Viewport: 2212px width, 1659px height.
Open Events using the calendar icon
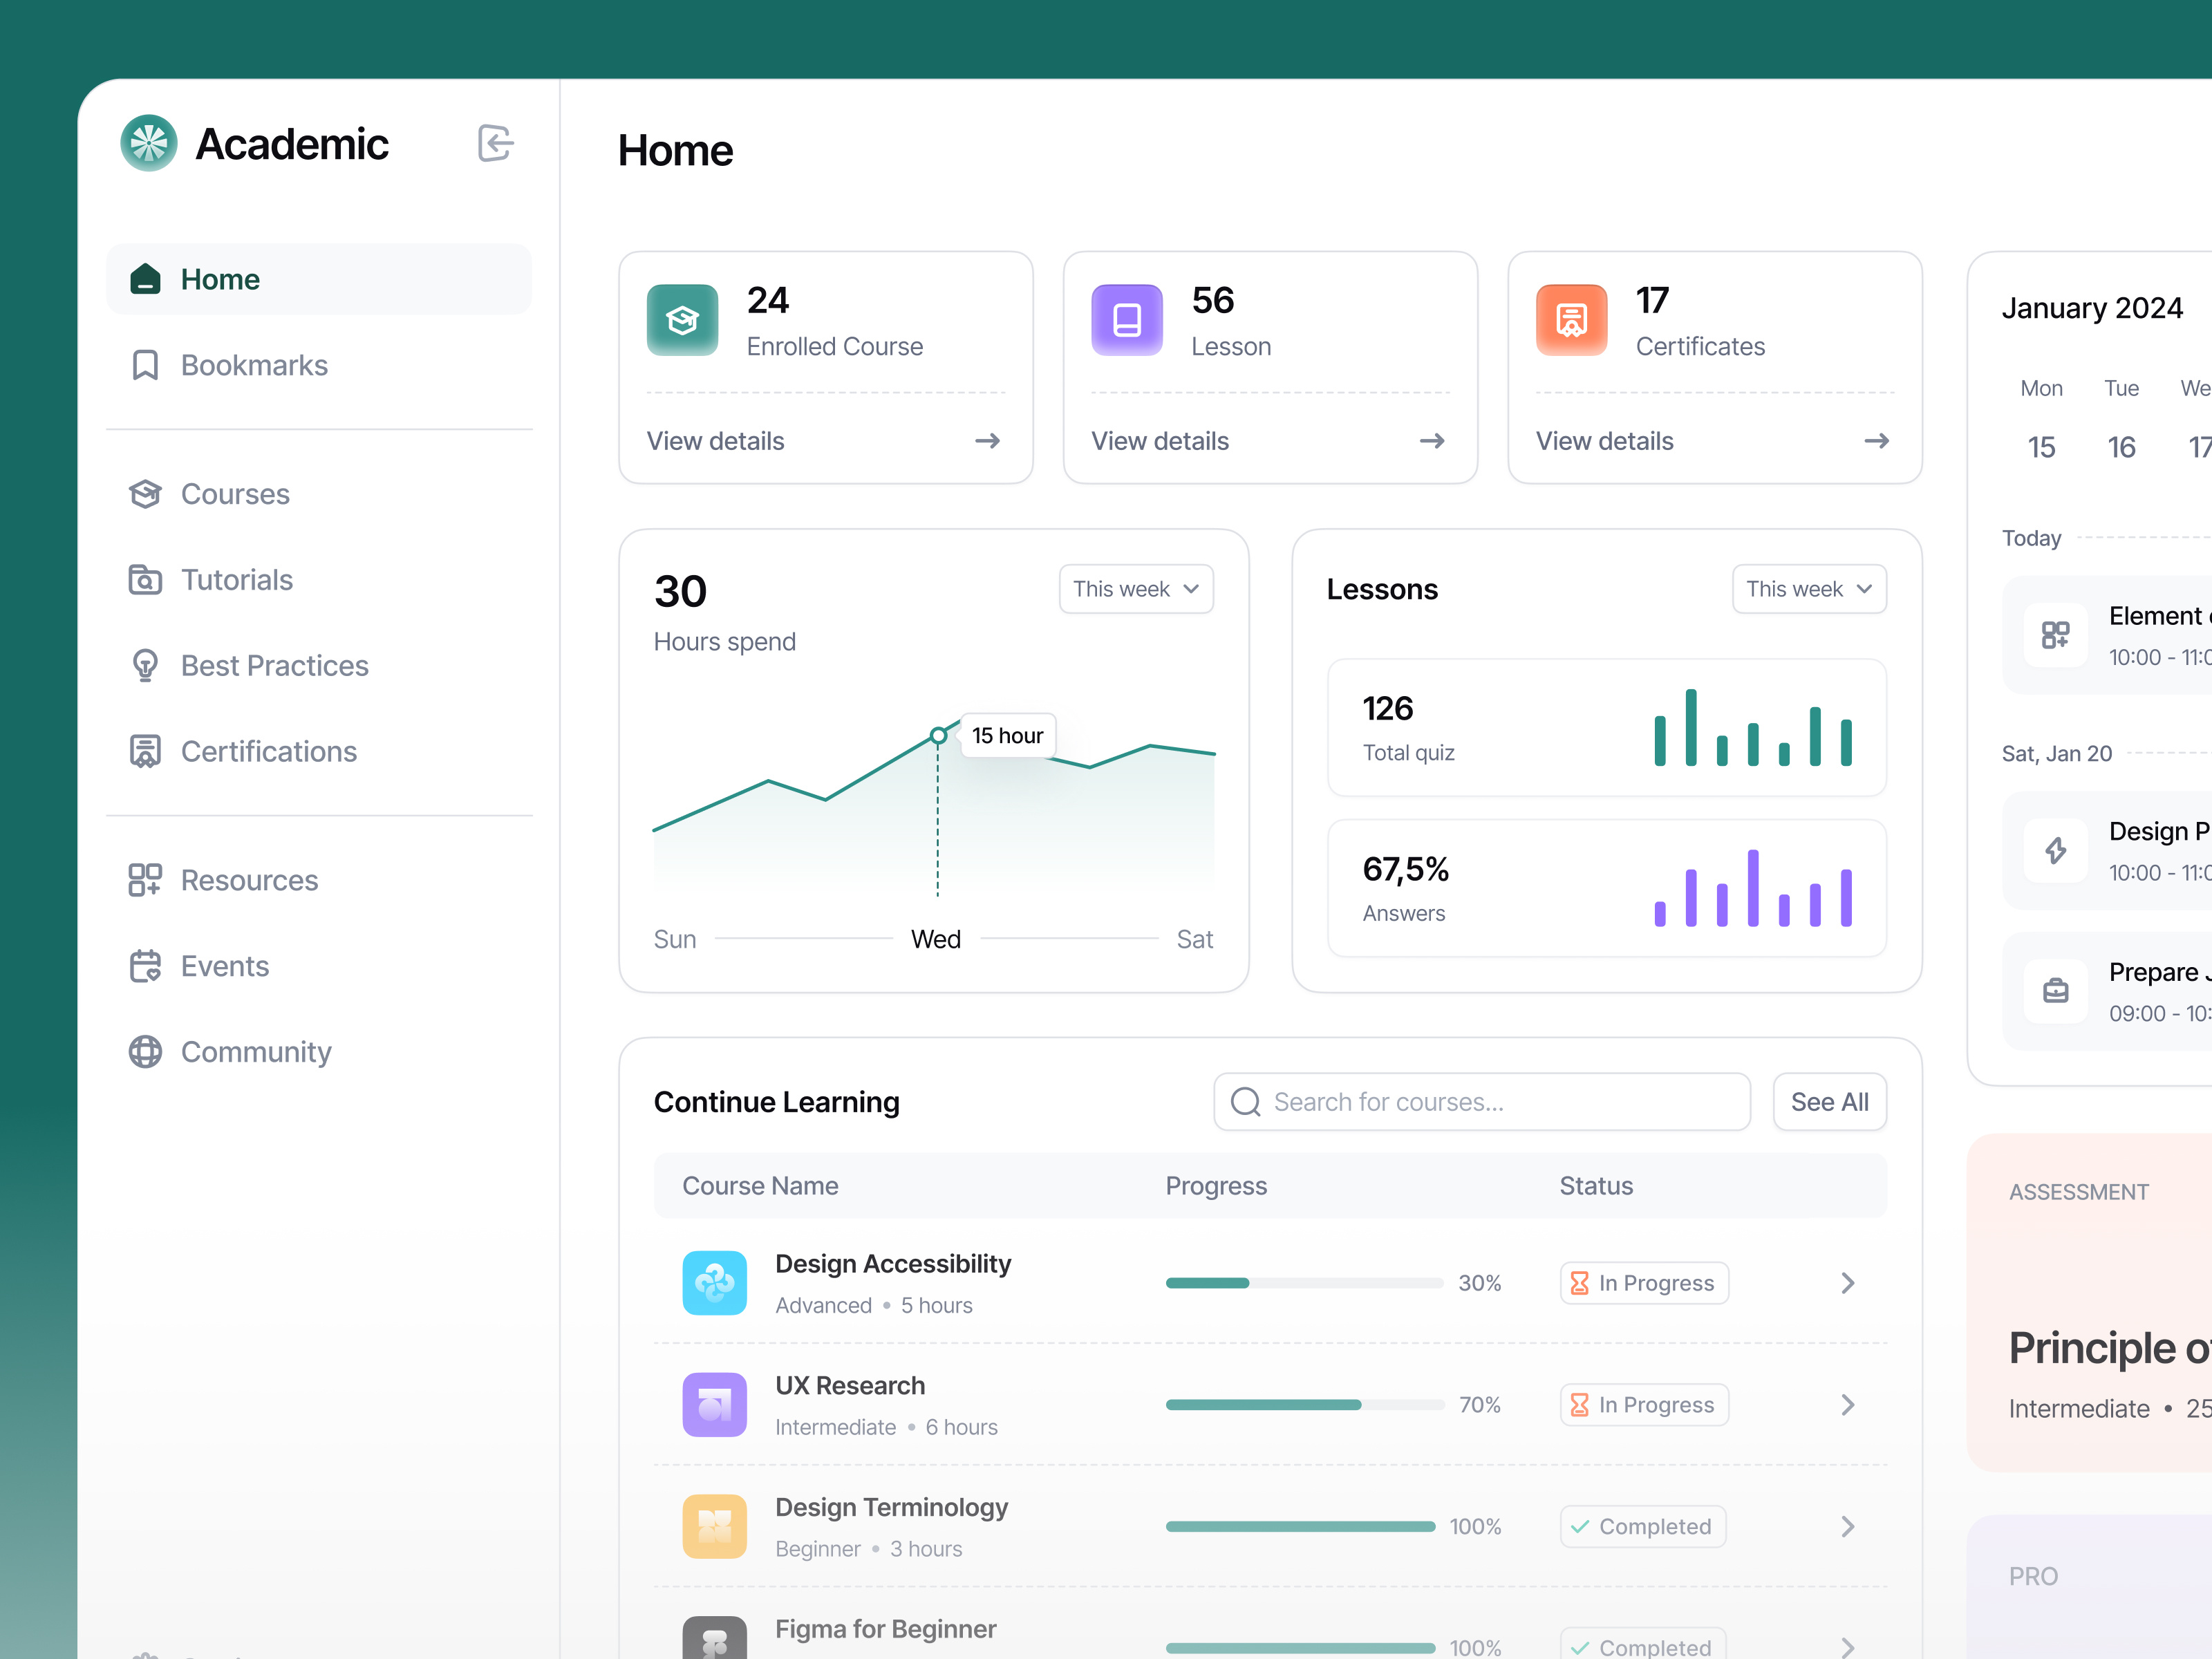point(146,965)
